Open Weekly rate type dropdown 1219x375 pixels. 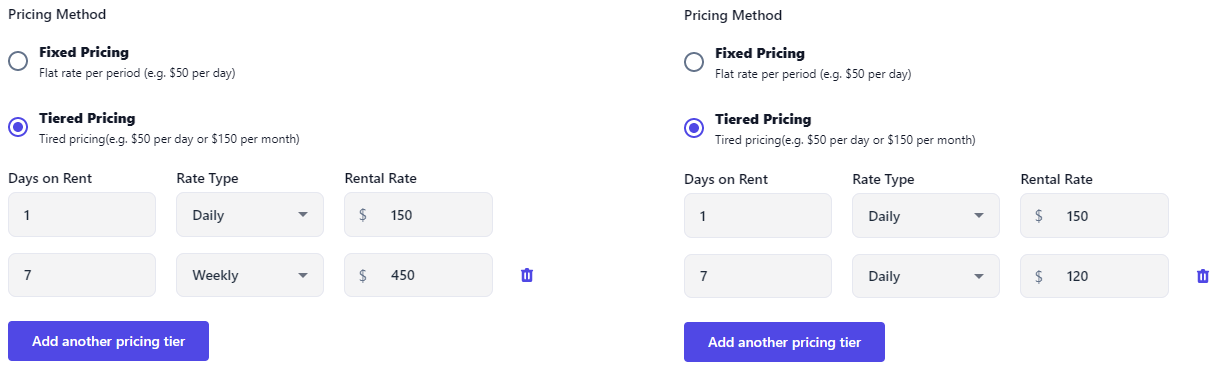pos(250,275)
